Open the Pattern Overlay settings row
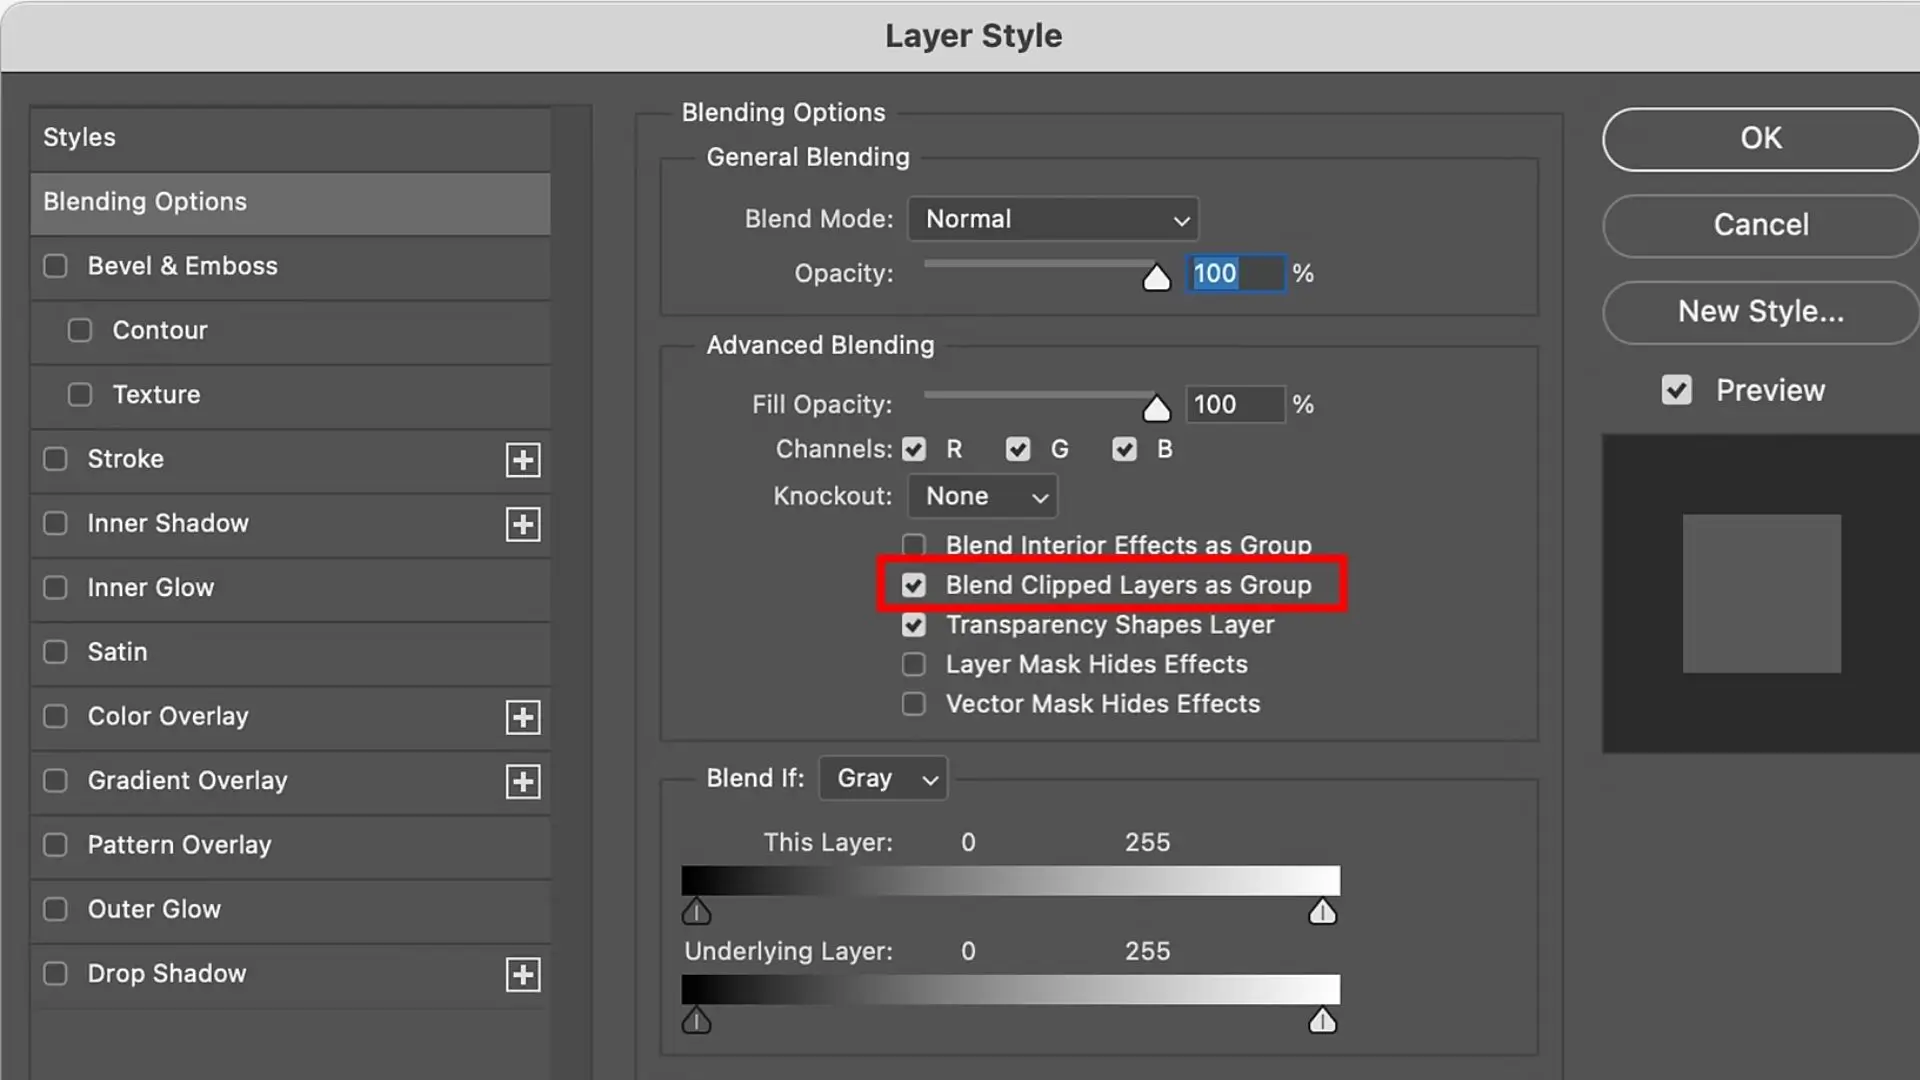1920x1080 pixels. tap(290, 845)
